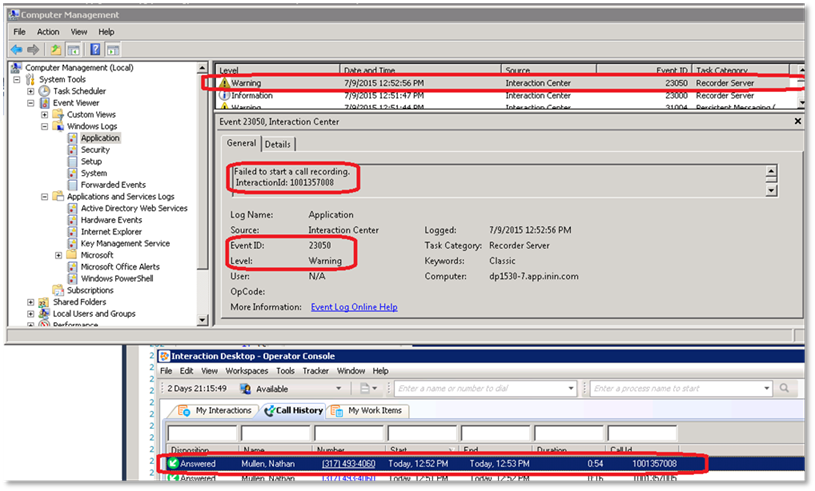Viewport: 815px width, 491px height.
Task: Open the dial name or number dropdown arrow
Action: click(571, 388)
